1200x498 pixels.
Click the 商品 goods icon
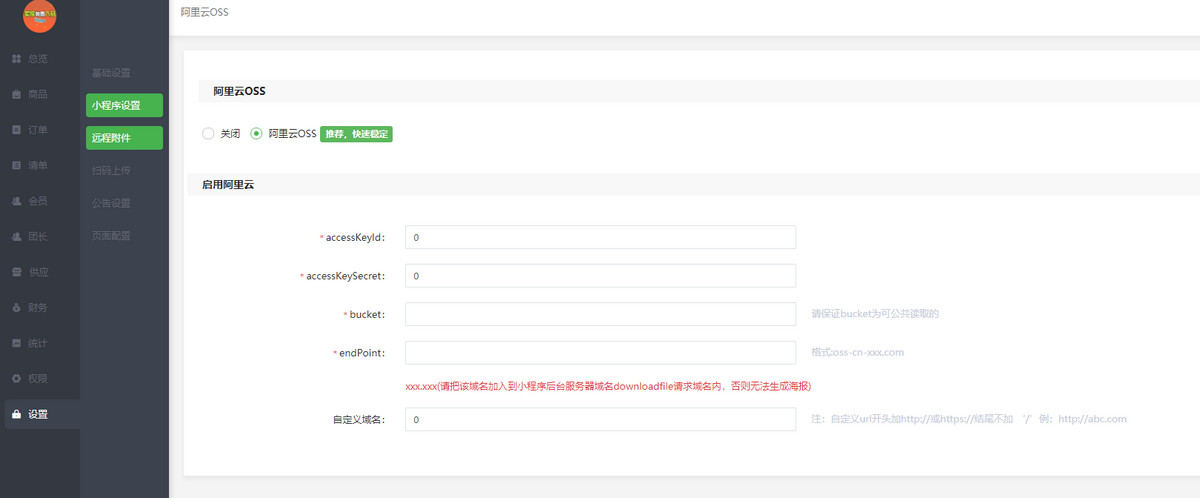pos(16,94)
